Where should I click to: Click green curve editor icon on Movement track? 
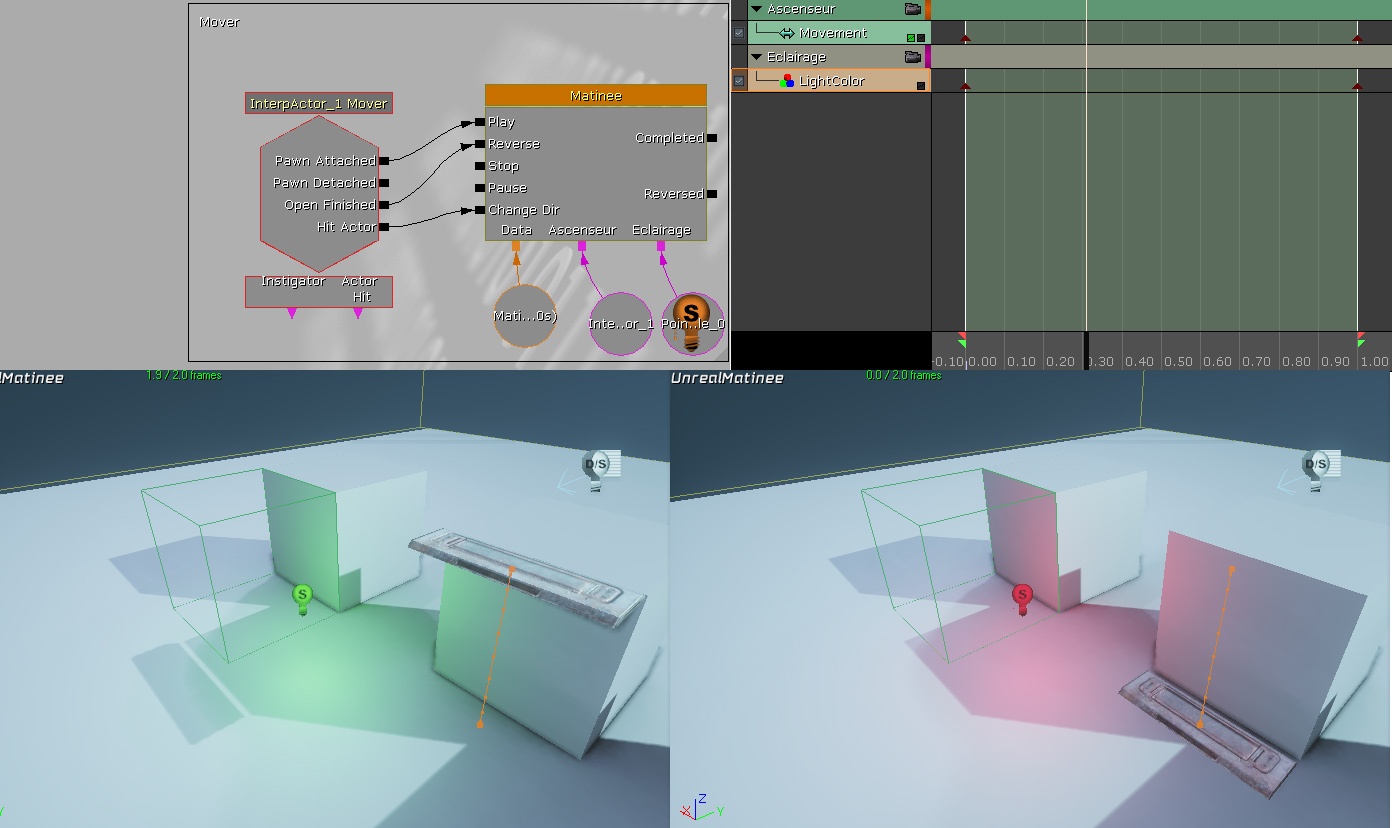[910, 38]
